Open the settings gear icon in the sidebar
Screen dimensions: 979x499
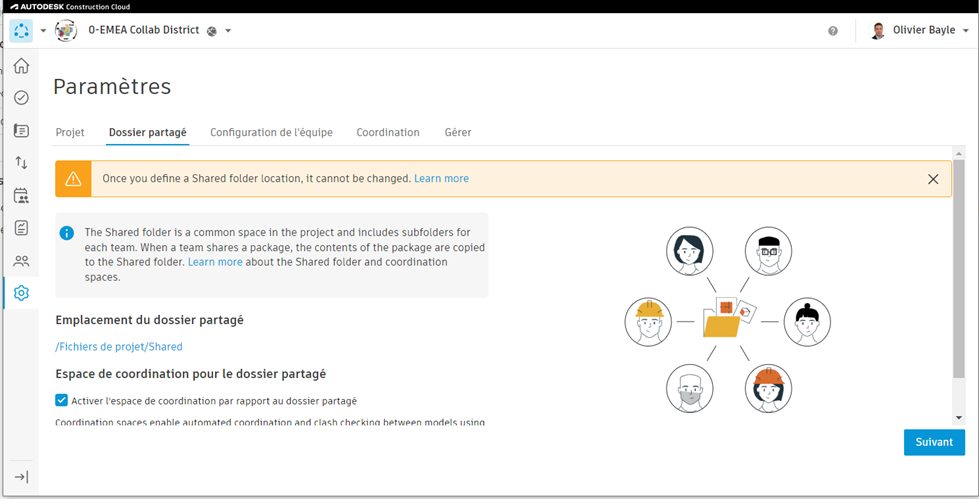click(x=21, y=293)
